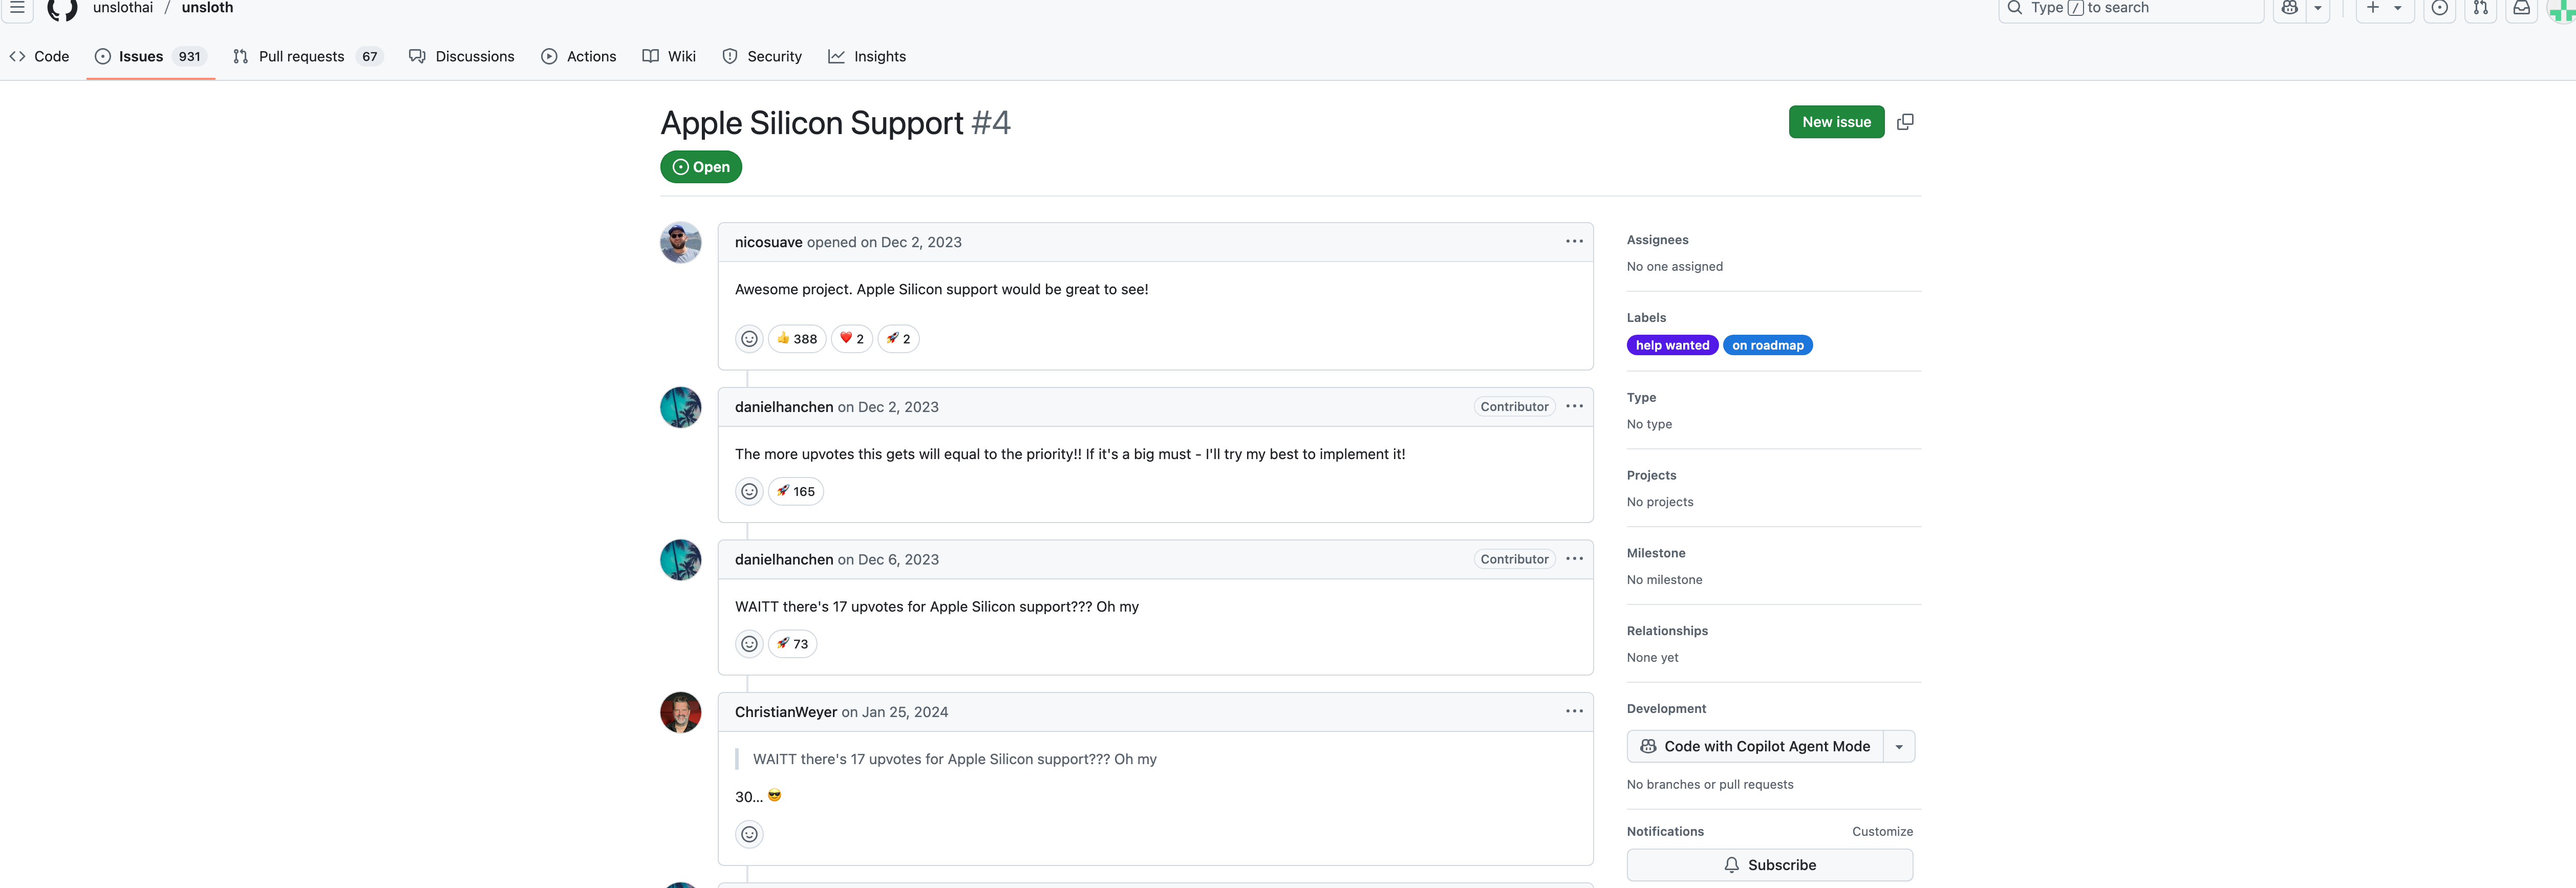Click GitHub logo home icon
The image size is (2576, 888).
[x=62, y=8]
